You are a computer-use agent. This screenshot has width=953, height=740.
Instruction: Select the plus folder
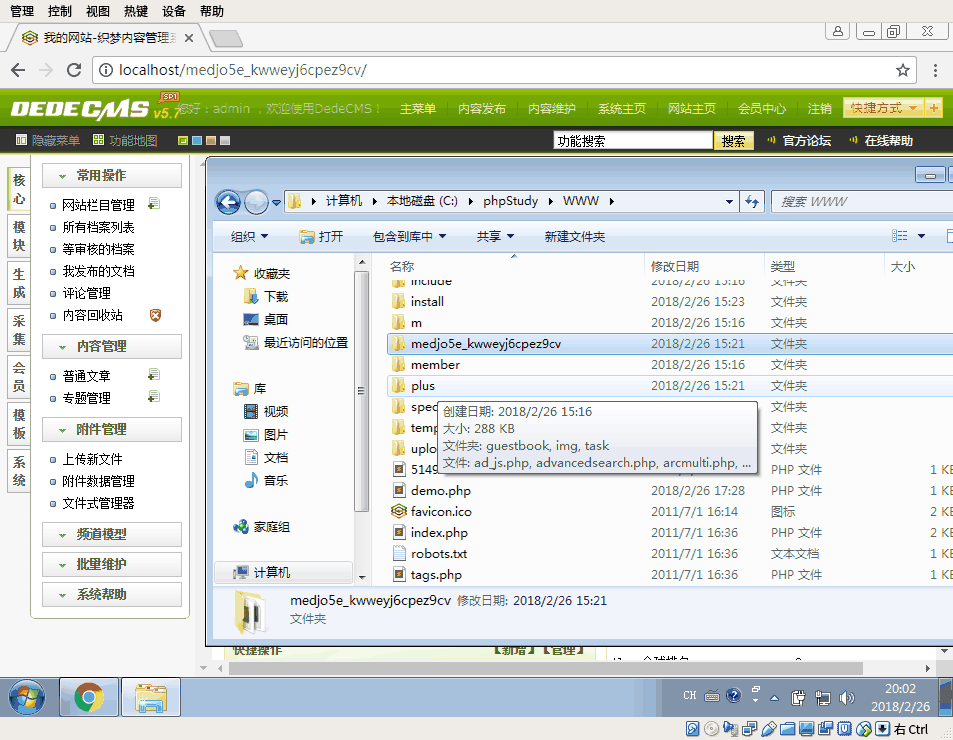422,386
